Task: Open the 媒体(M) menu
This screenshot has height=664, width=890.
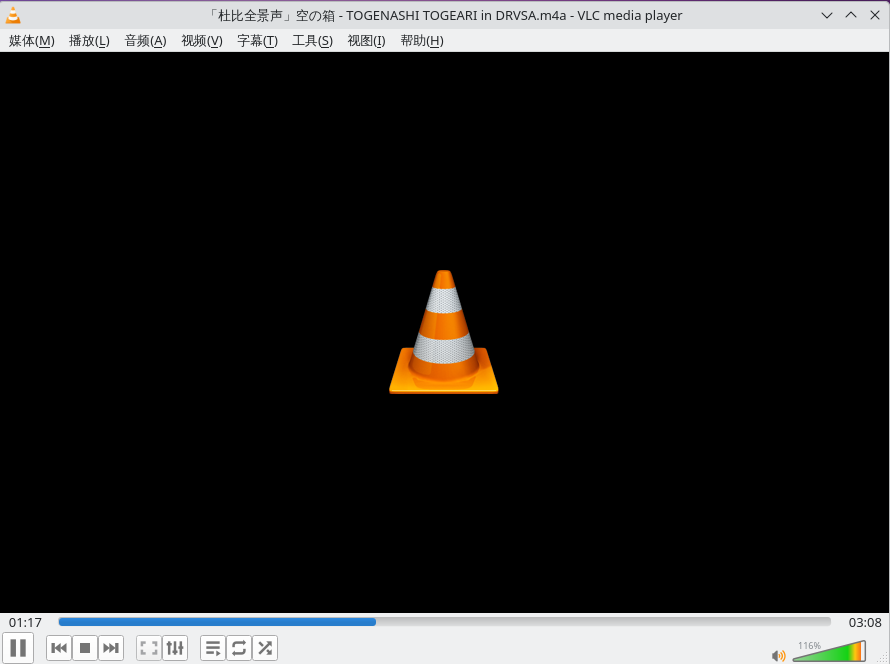Action: (32, 41)
